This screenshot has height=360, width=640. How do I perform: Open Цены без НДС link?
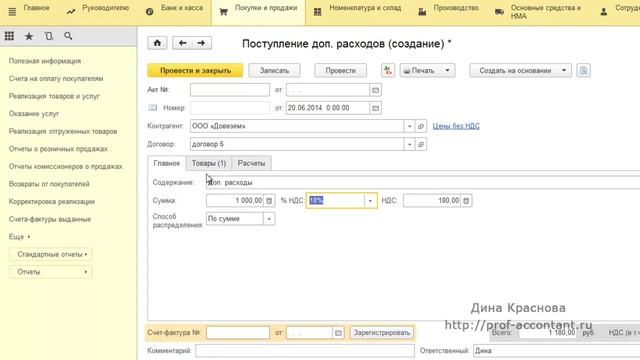[x=456, y=126]
